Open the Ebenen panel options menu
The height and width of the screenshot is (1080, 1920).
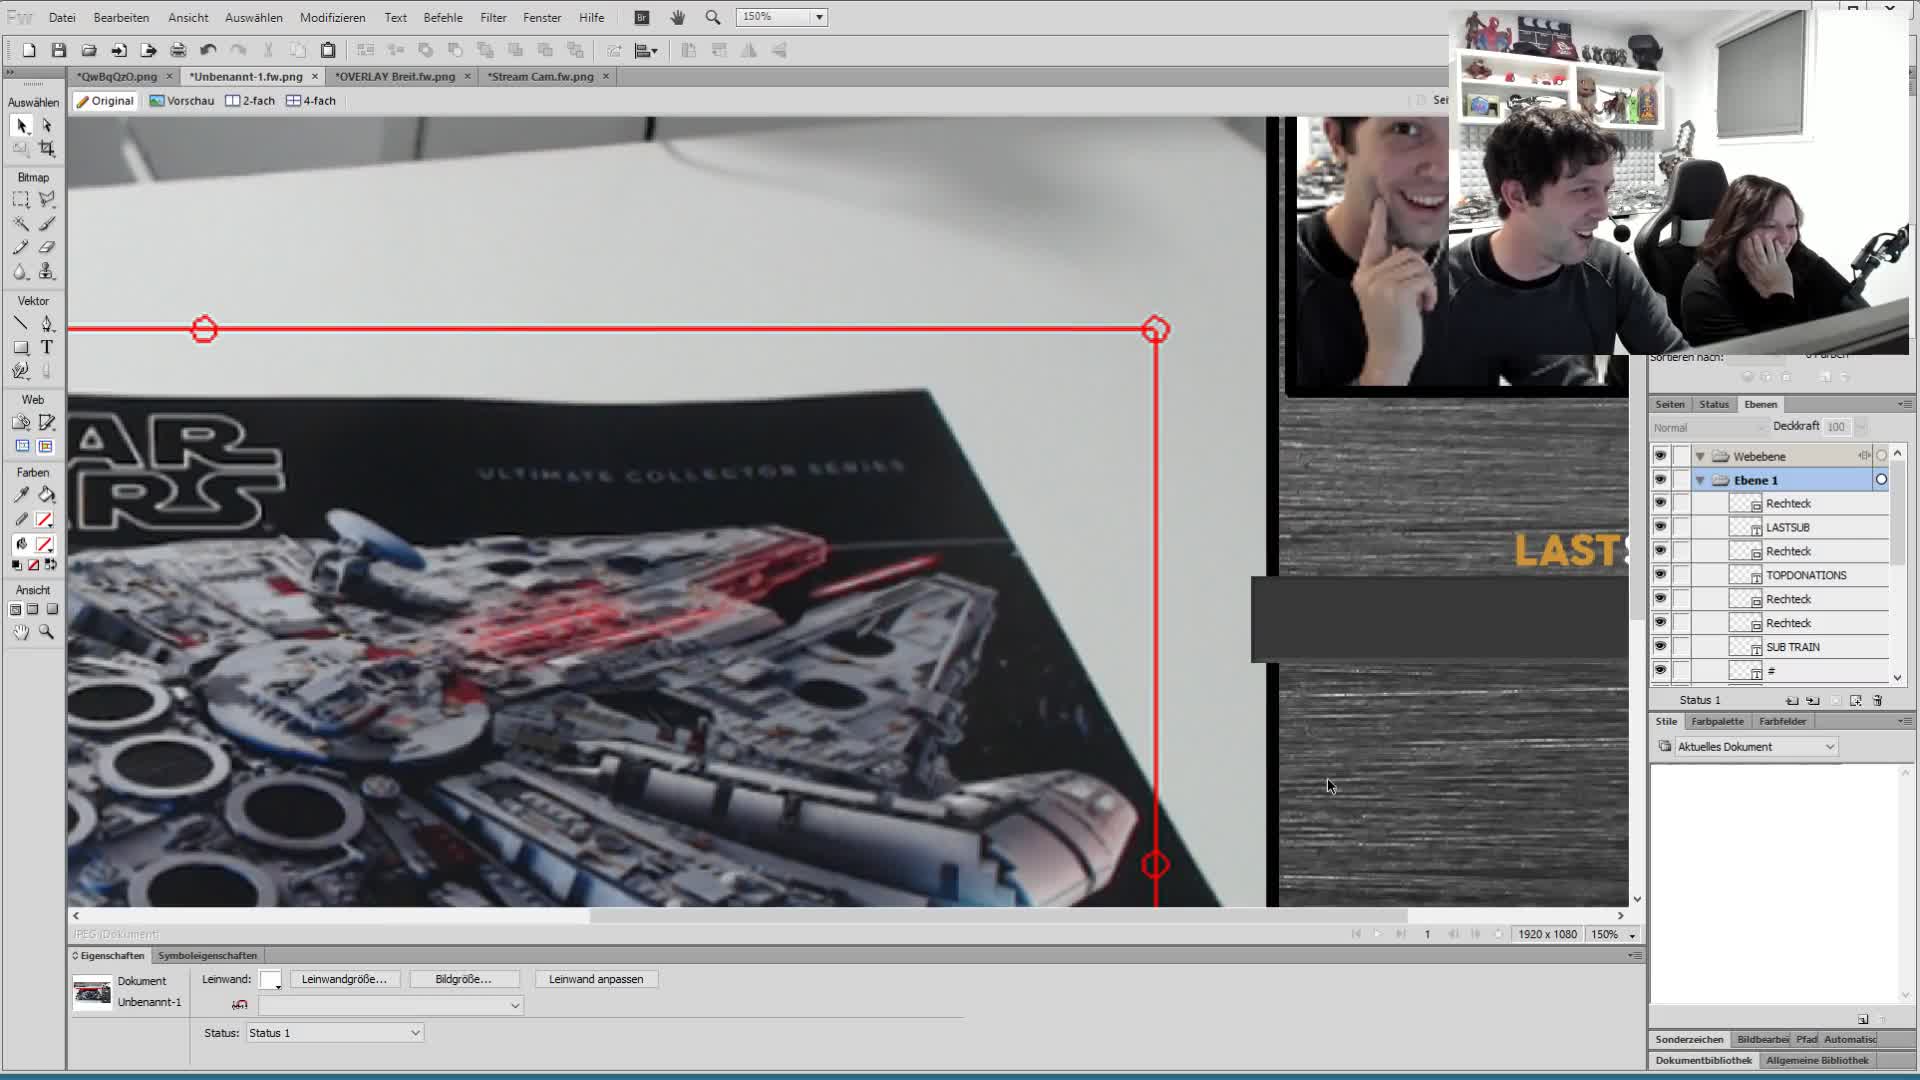[1904, 404]
